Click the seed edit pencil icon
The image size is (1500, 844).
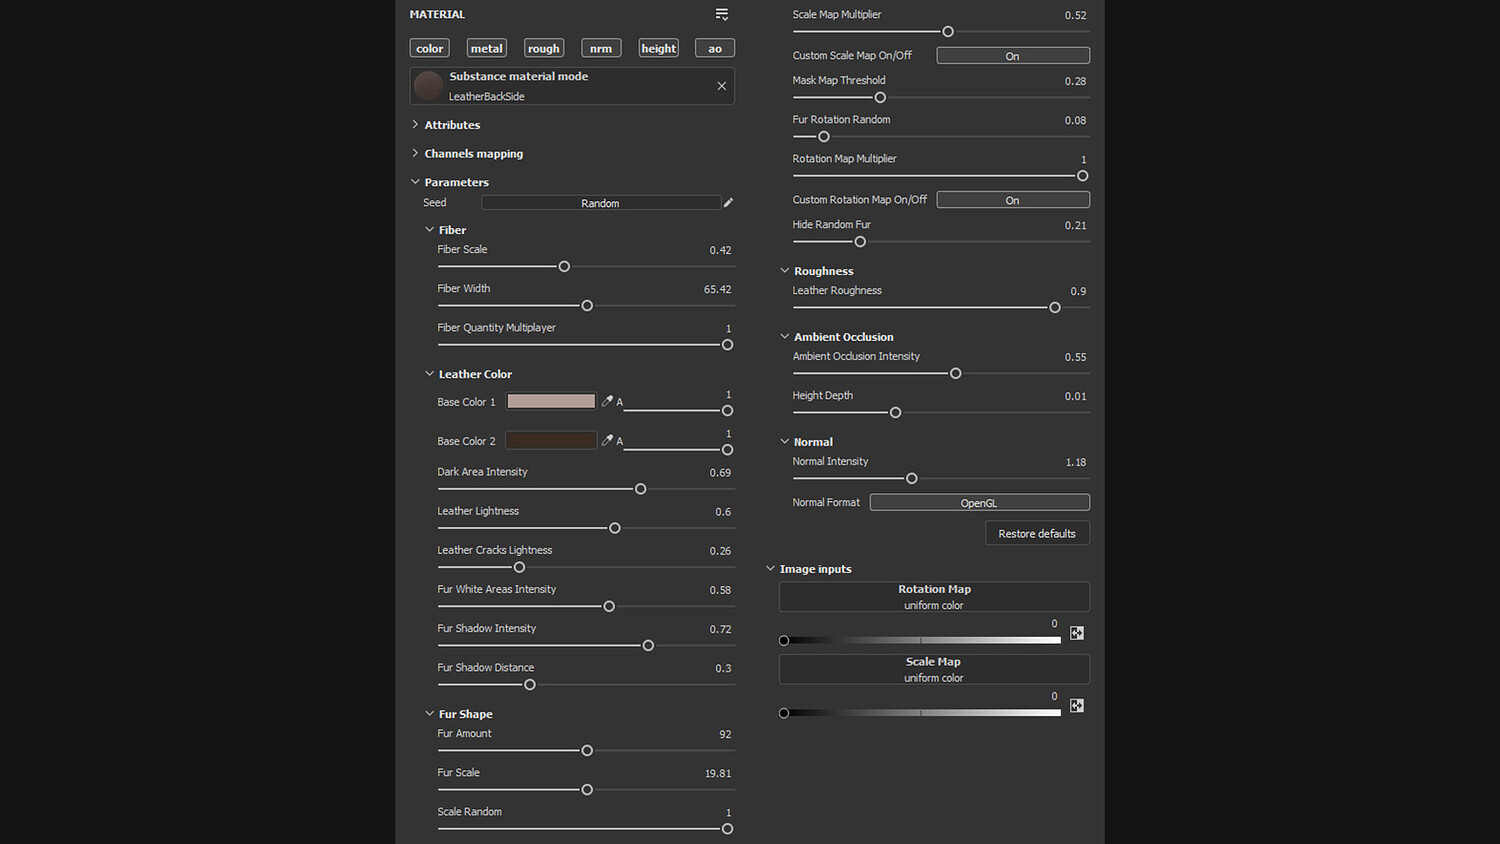click(728, 203)
